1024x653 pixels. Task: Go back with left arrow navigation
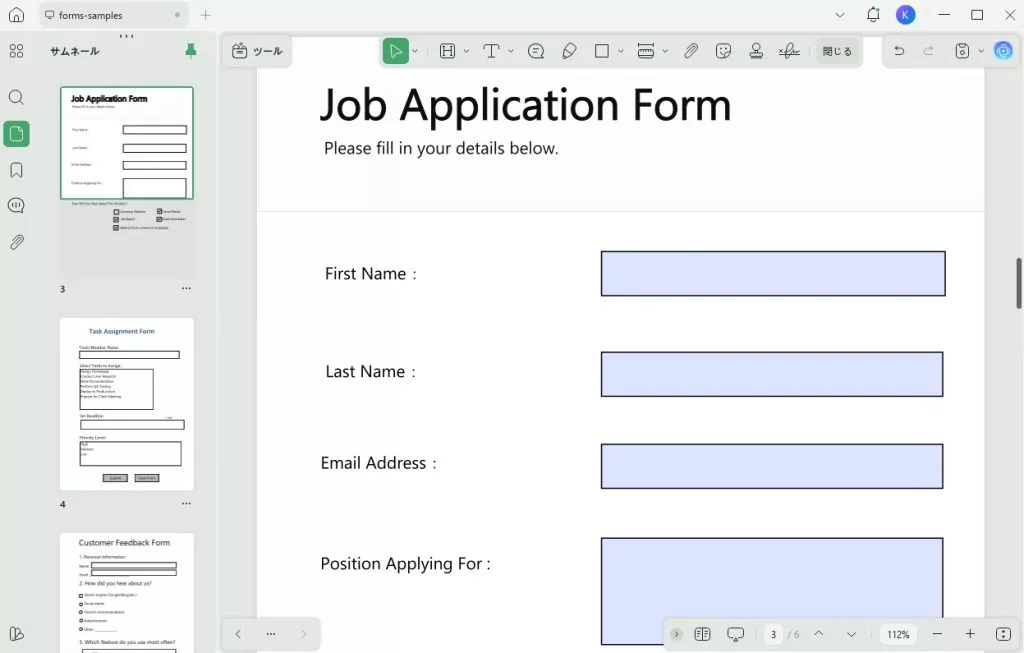[238, 634]
